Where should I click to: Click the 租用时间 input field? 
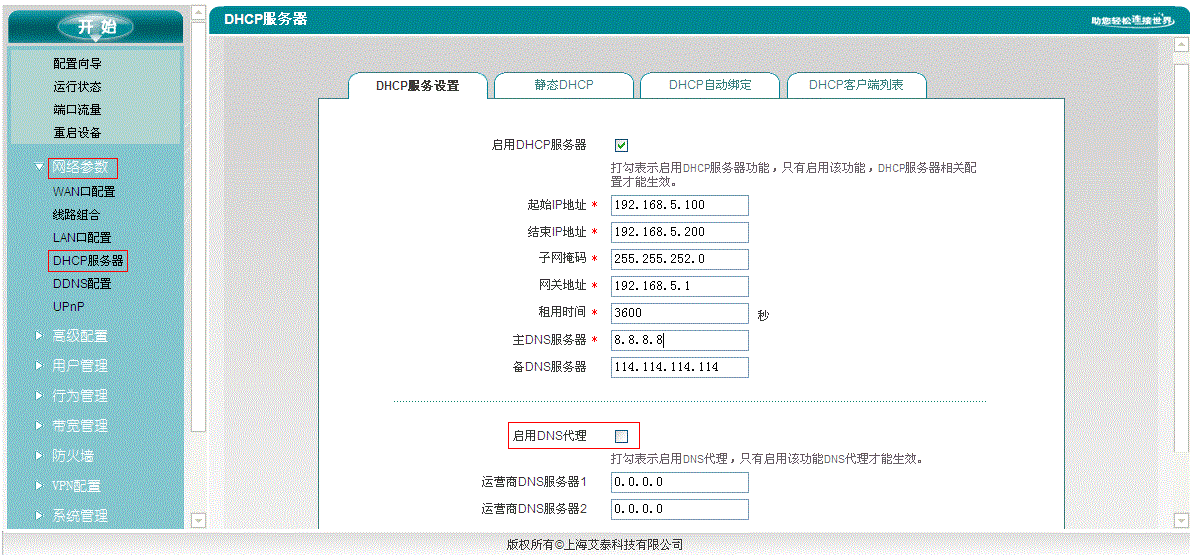pos(679,314)
